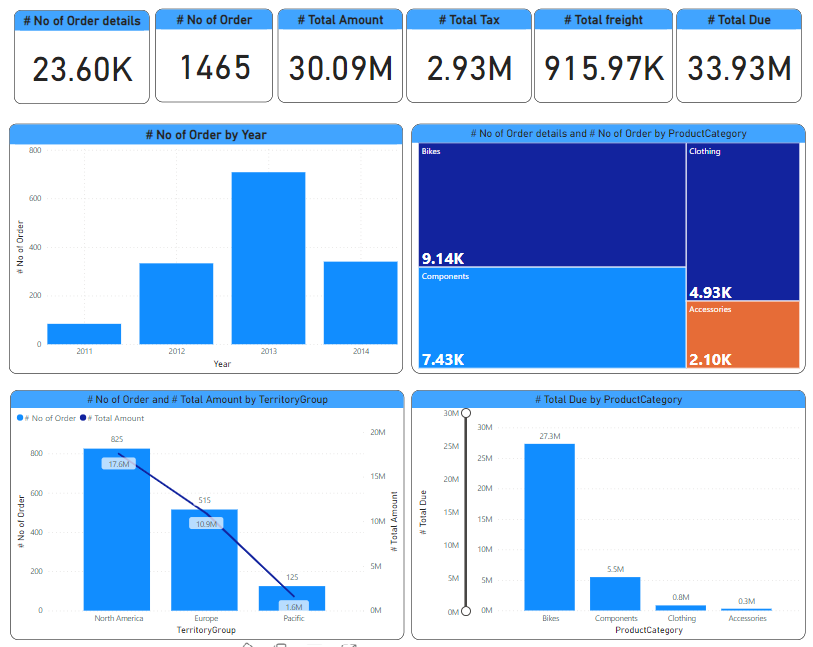Select the 2011 bar in Order by Year
The image size is (813, 647).
[x=84, y=334]
